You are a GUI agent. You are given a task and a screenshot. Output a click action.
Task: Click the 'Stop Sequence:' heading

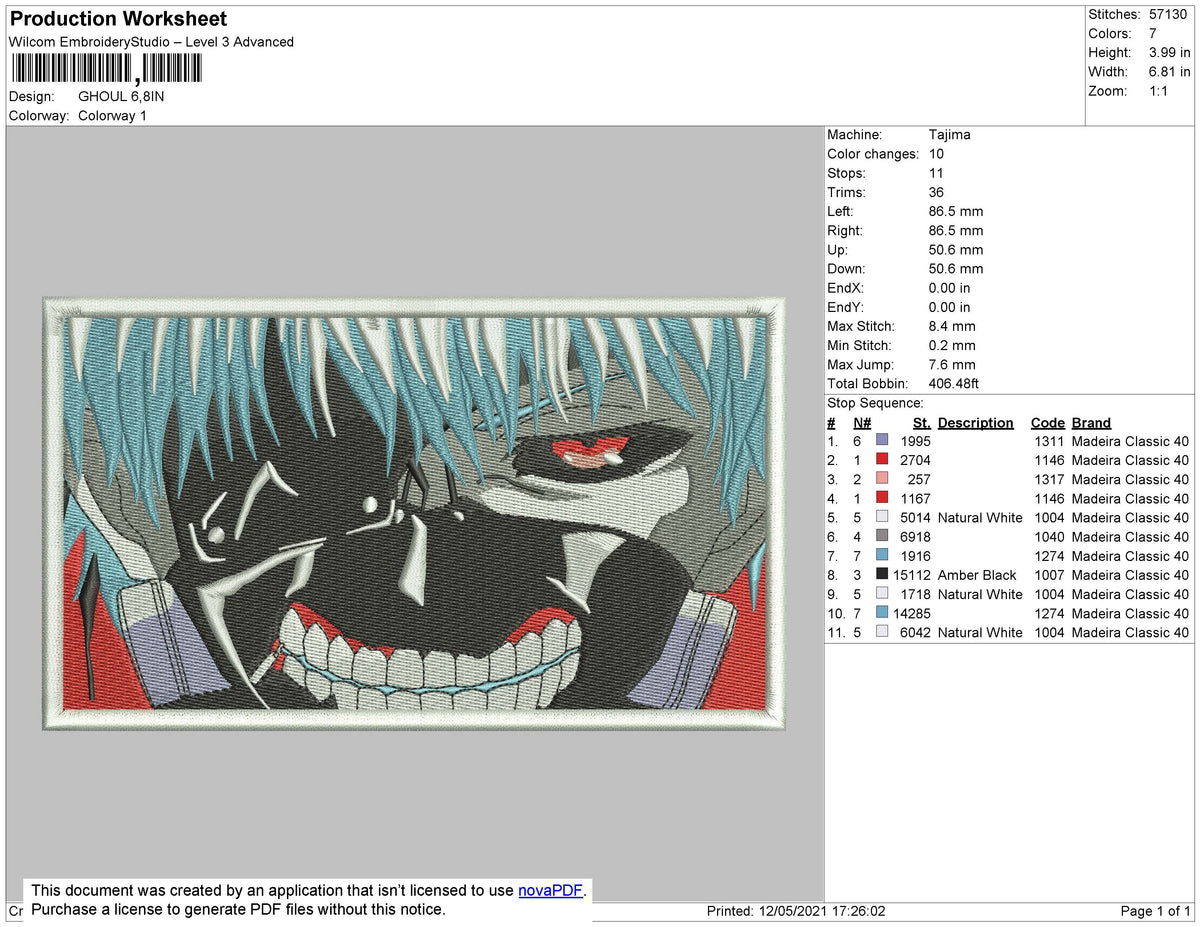pos(876,403)
